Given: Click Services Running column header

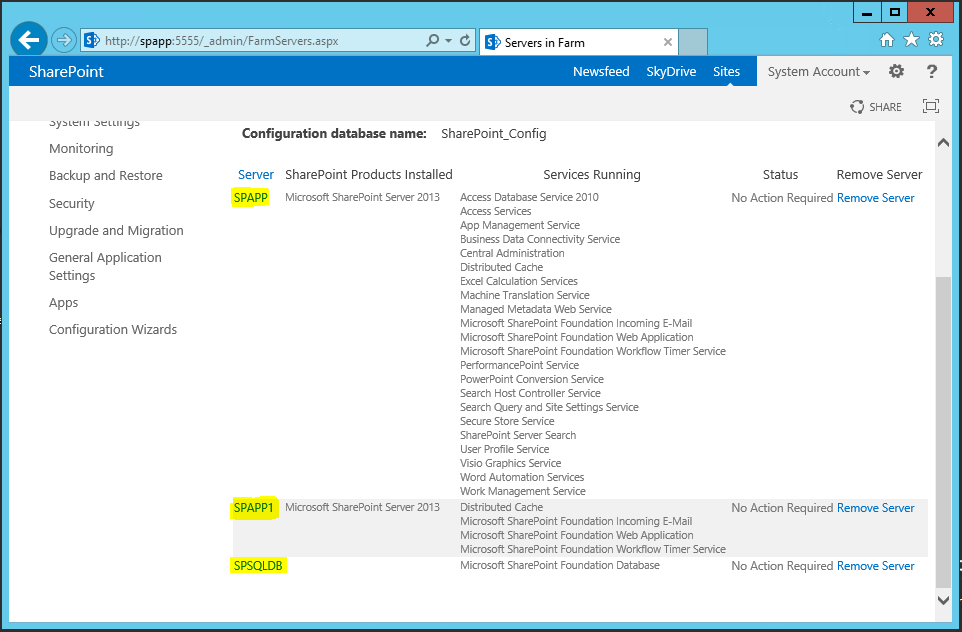Looking at the screenshot, I should [591, 174].
